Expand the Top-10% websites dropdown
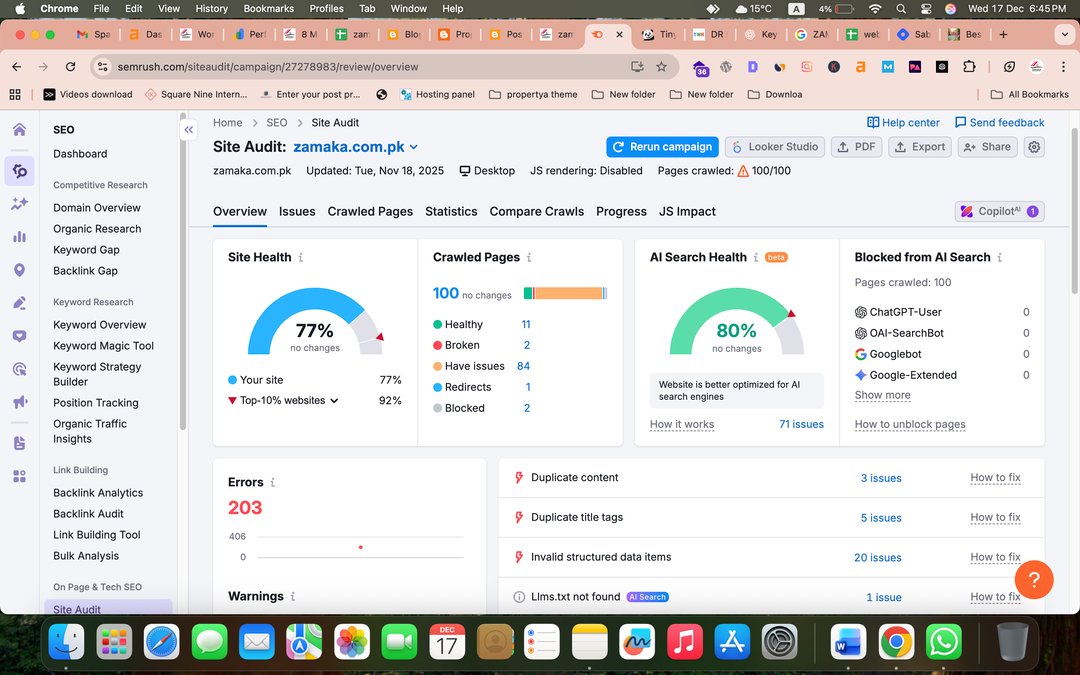 click(x=334, y=401)
